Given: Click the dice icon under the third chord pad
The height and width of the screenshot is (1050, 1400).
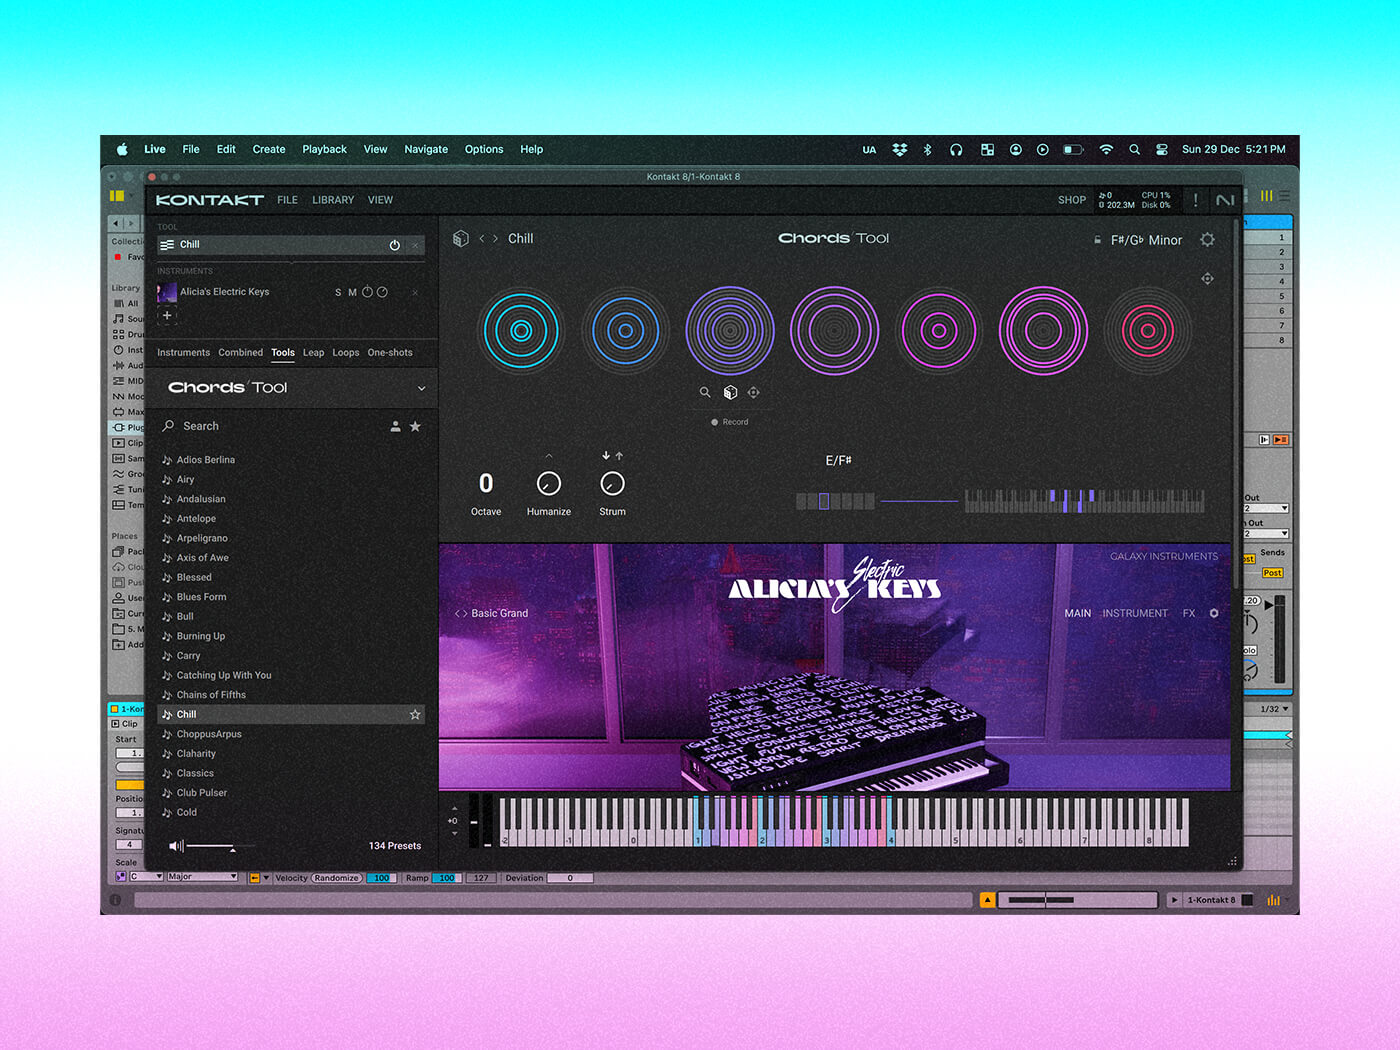Looking at the screenshot, I should point(730,393).
